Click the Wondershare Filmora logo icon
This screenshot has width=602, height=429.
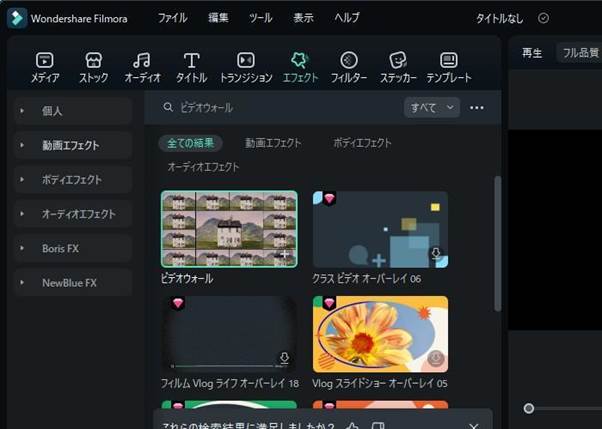17,18
